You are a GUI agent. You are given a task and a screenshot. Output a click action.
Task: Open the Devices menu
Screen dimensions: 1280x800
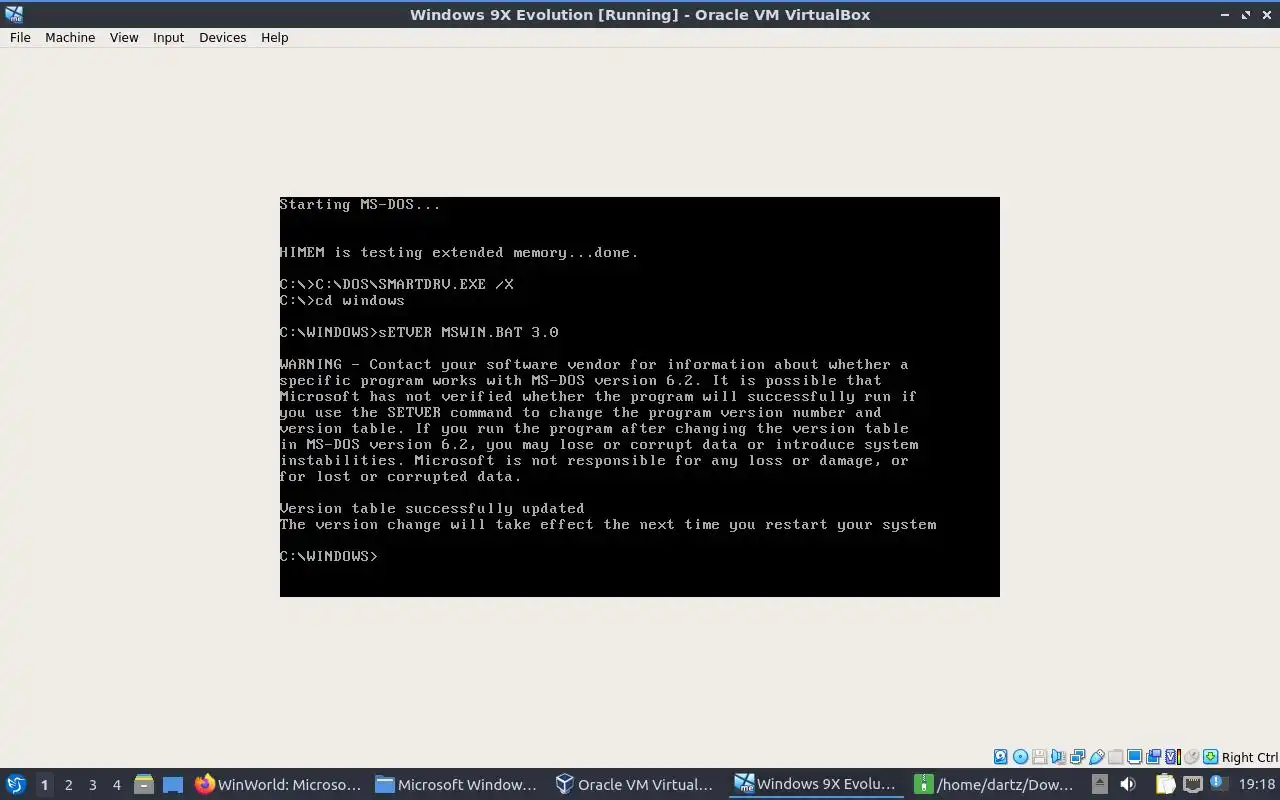(222, 37)
